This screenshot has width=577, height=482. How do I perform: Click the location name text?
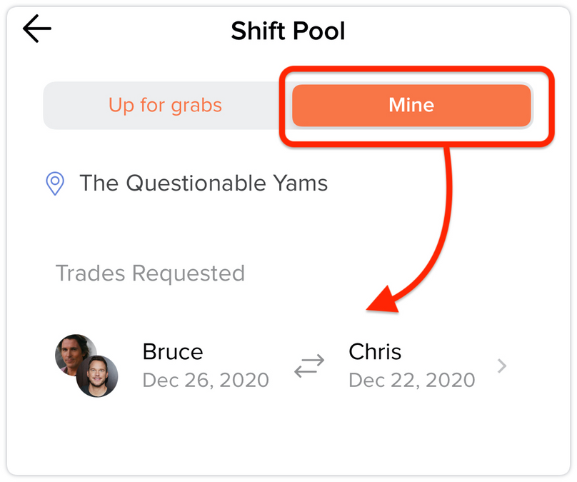click(204, 183)
